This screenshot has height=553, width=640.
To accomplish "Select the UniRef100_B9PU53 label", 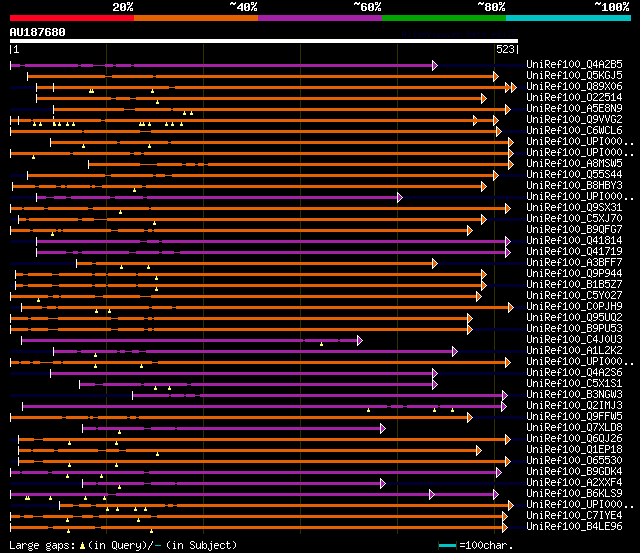I will click(574, 329).
